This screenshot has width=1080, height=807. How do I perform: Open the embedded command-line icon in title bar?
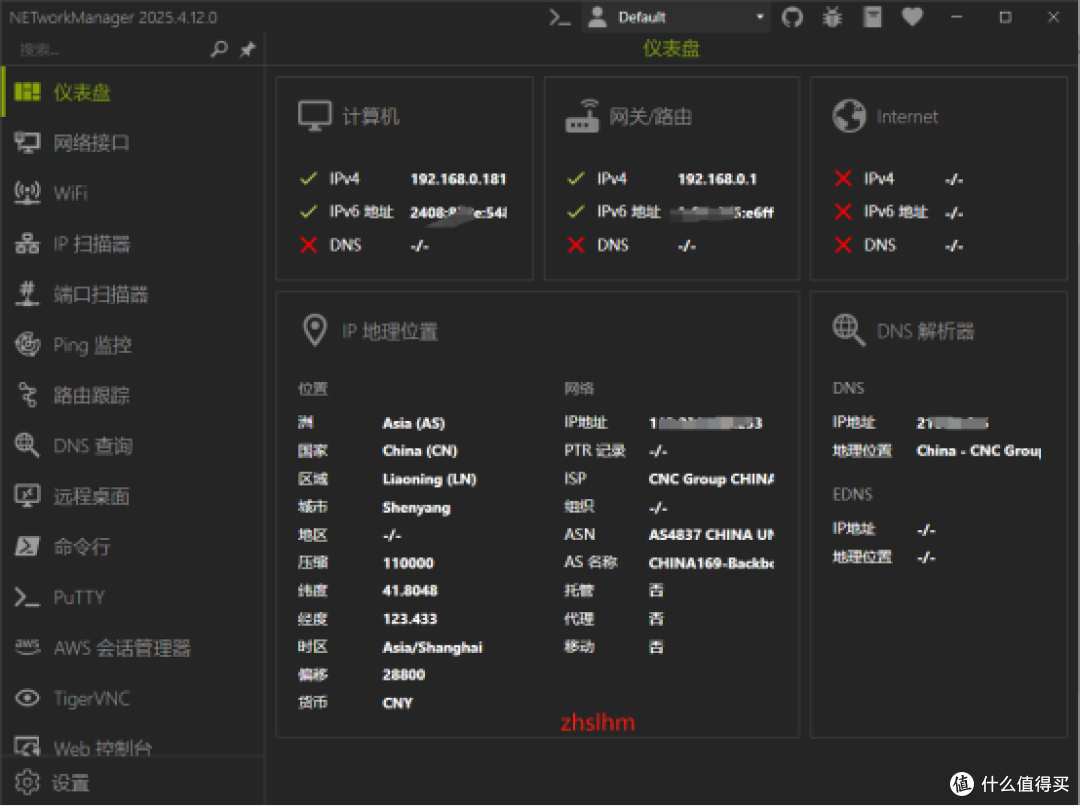coord(560,17)
